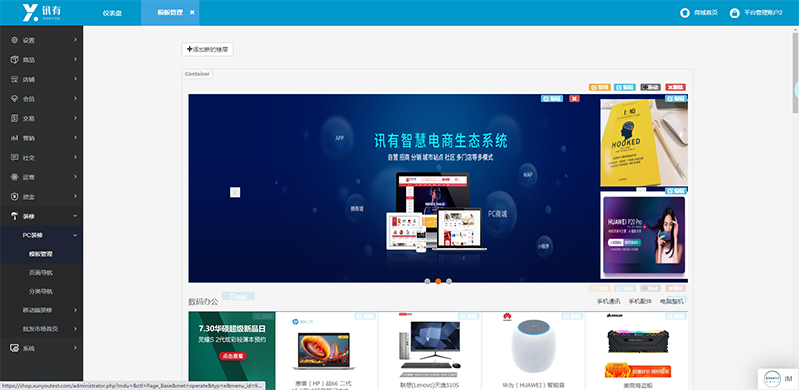Open the HP laptop product image
799x390 pixels.
coord(324,350)
